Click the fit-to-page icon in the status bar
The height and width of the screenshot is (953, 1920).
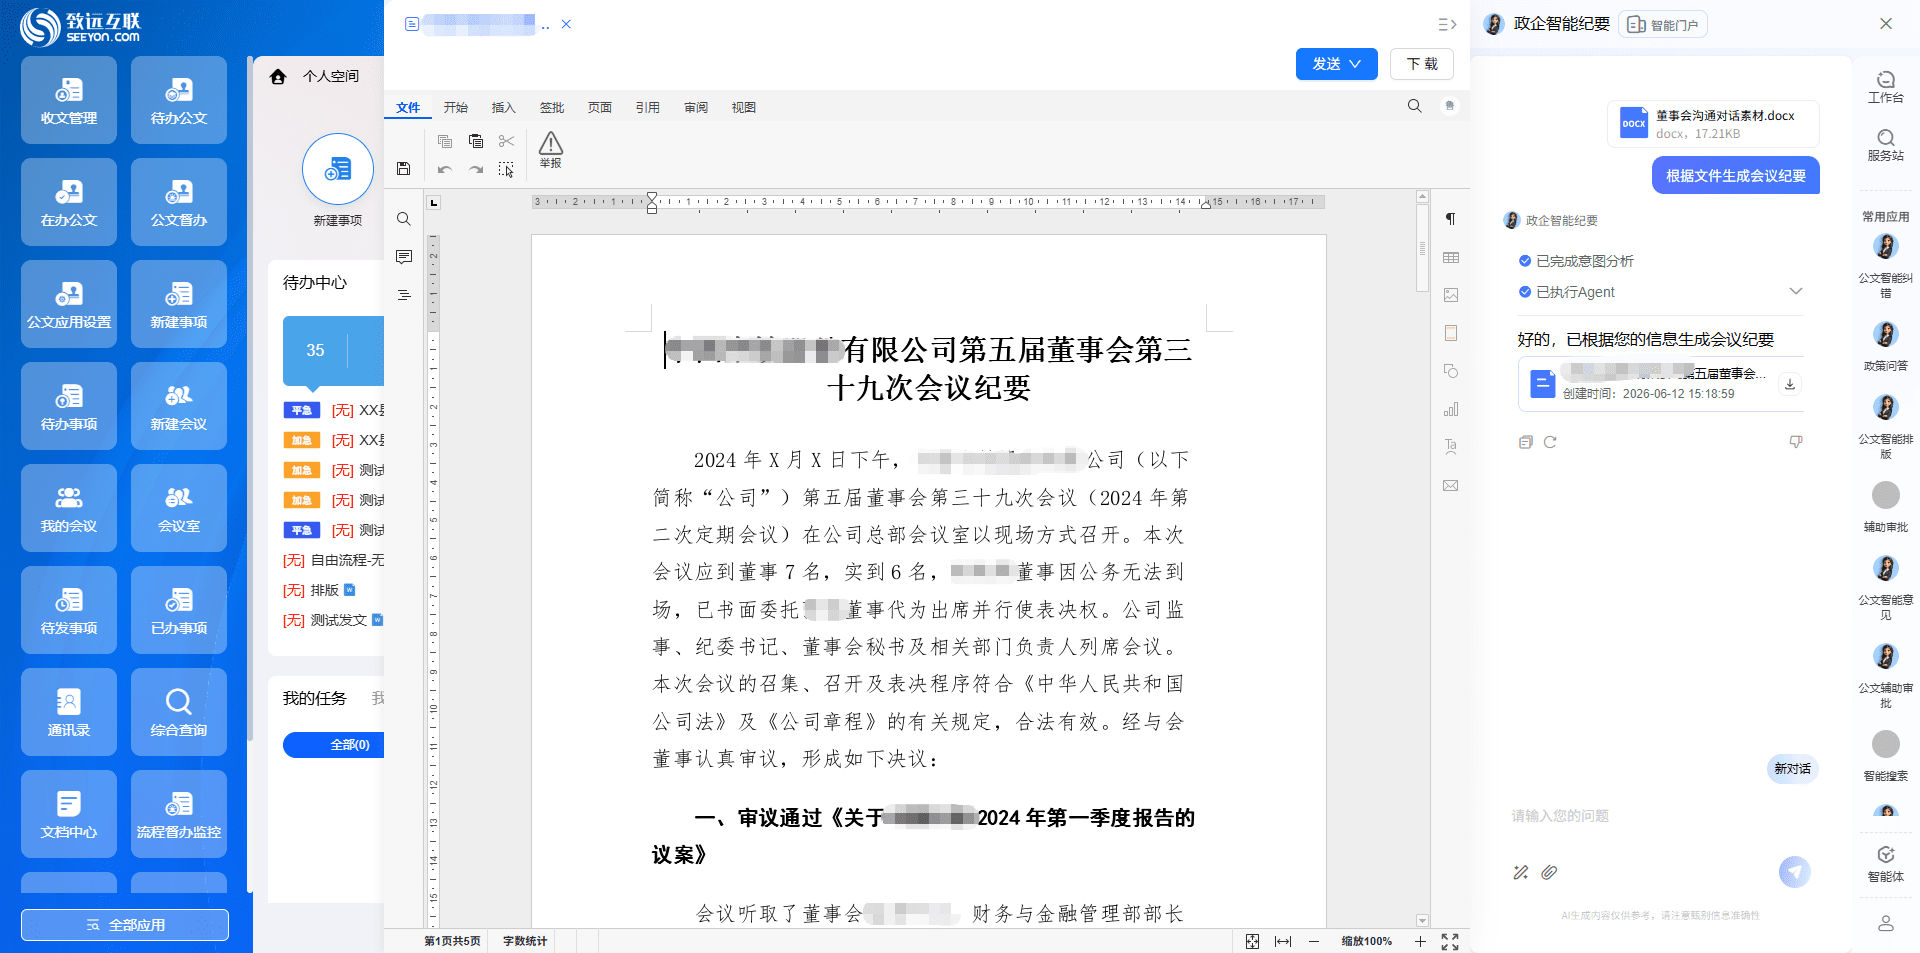pos(1252,941)
